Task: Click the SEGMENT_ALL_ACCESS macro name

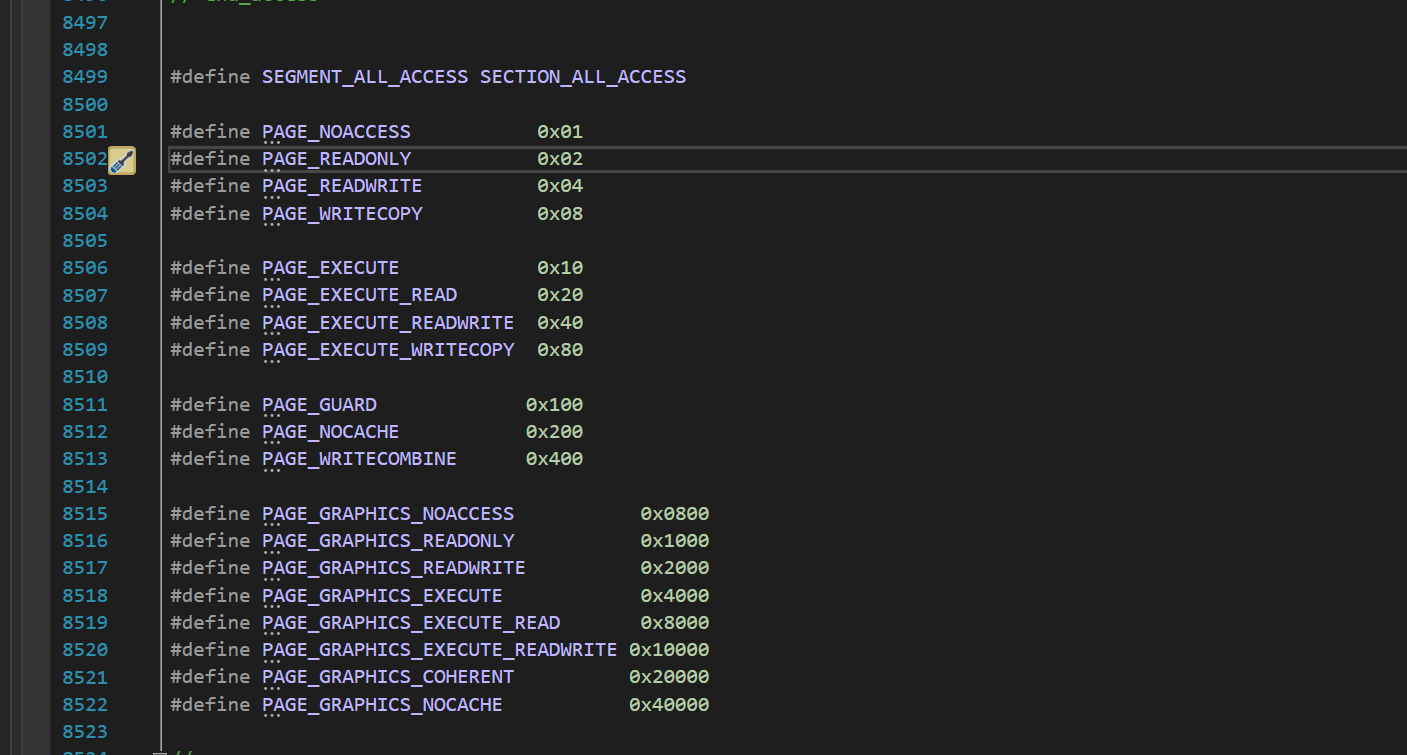Action: point(365,77)
